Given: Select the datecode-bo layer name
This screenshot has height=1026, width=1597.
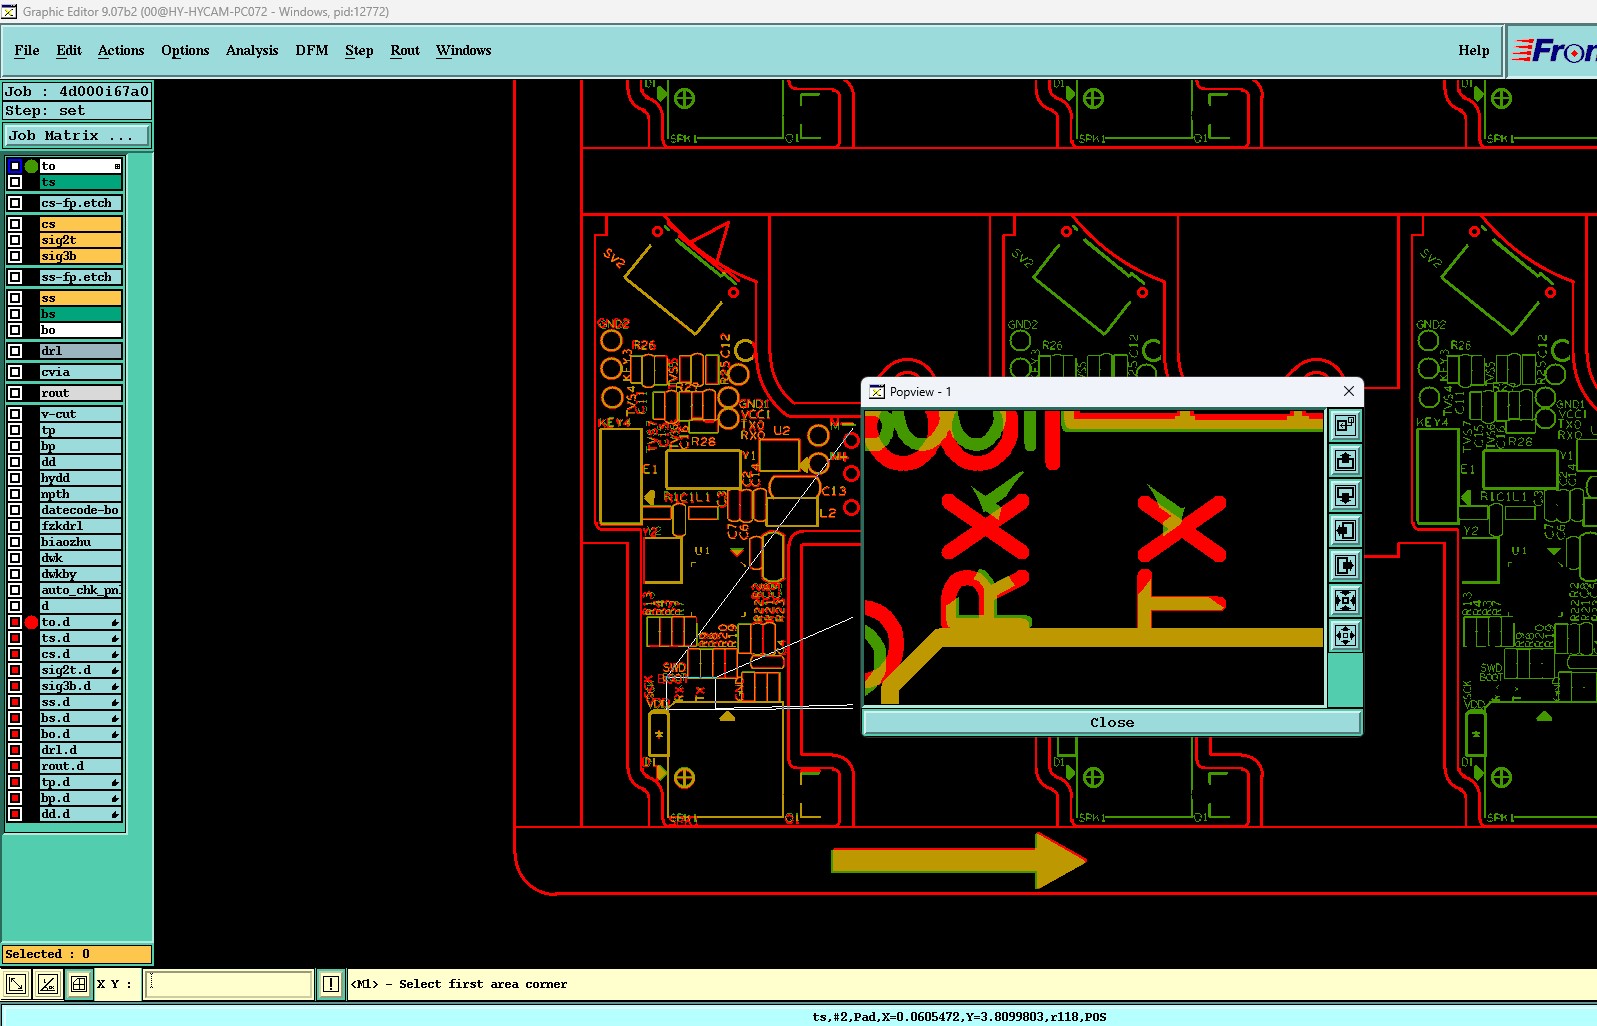Looking at the screenshot, I should point(80,510).
